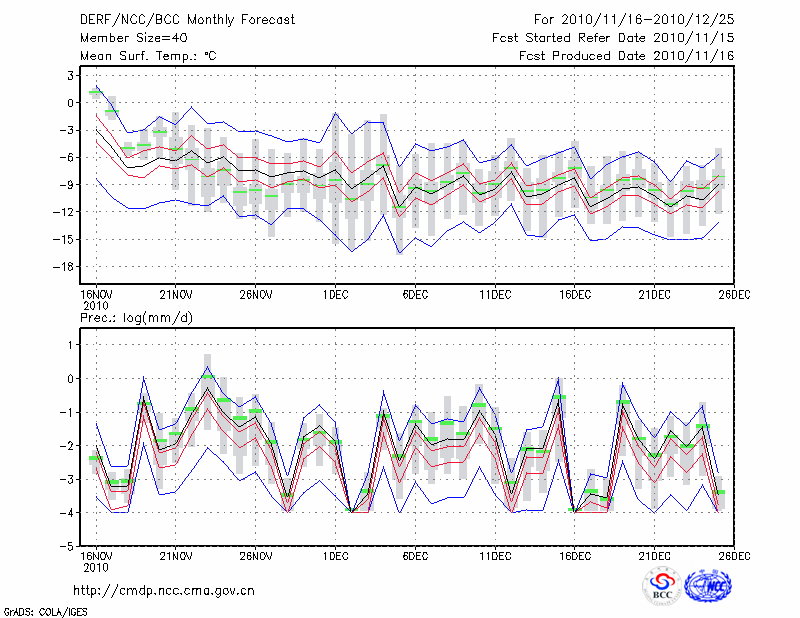The image size is (800, 618).
Task: Click the Fcst Started Refer Date line
Action: point(613,38)
